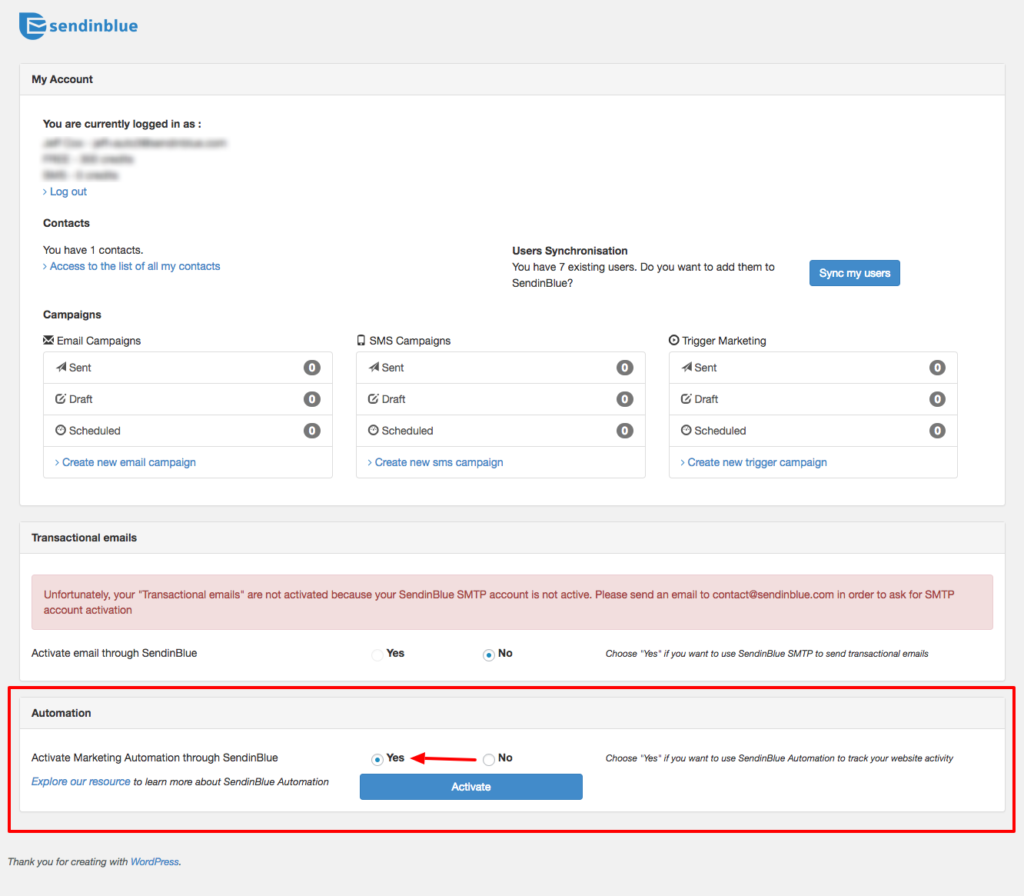Click the Draft pencil icon under Trigger Marketing

tap(686, 398)
